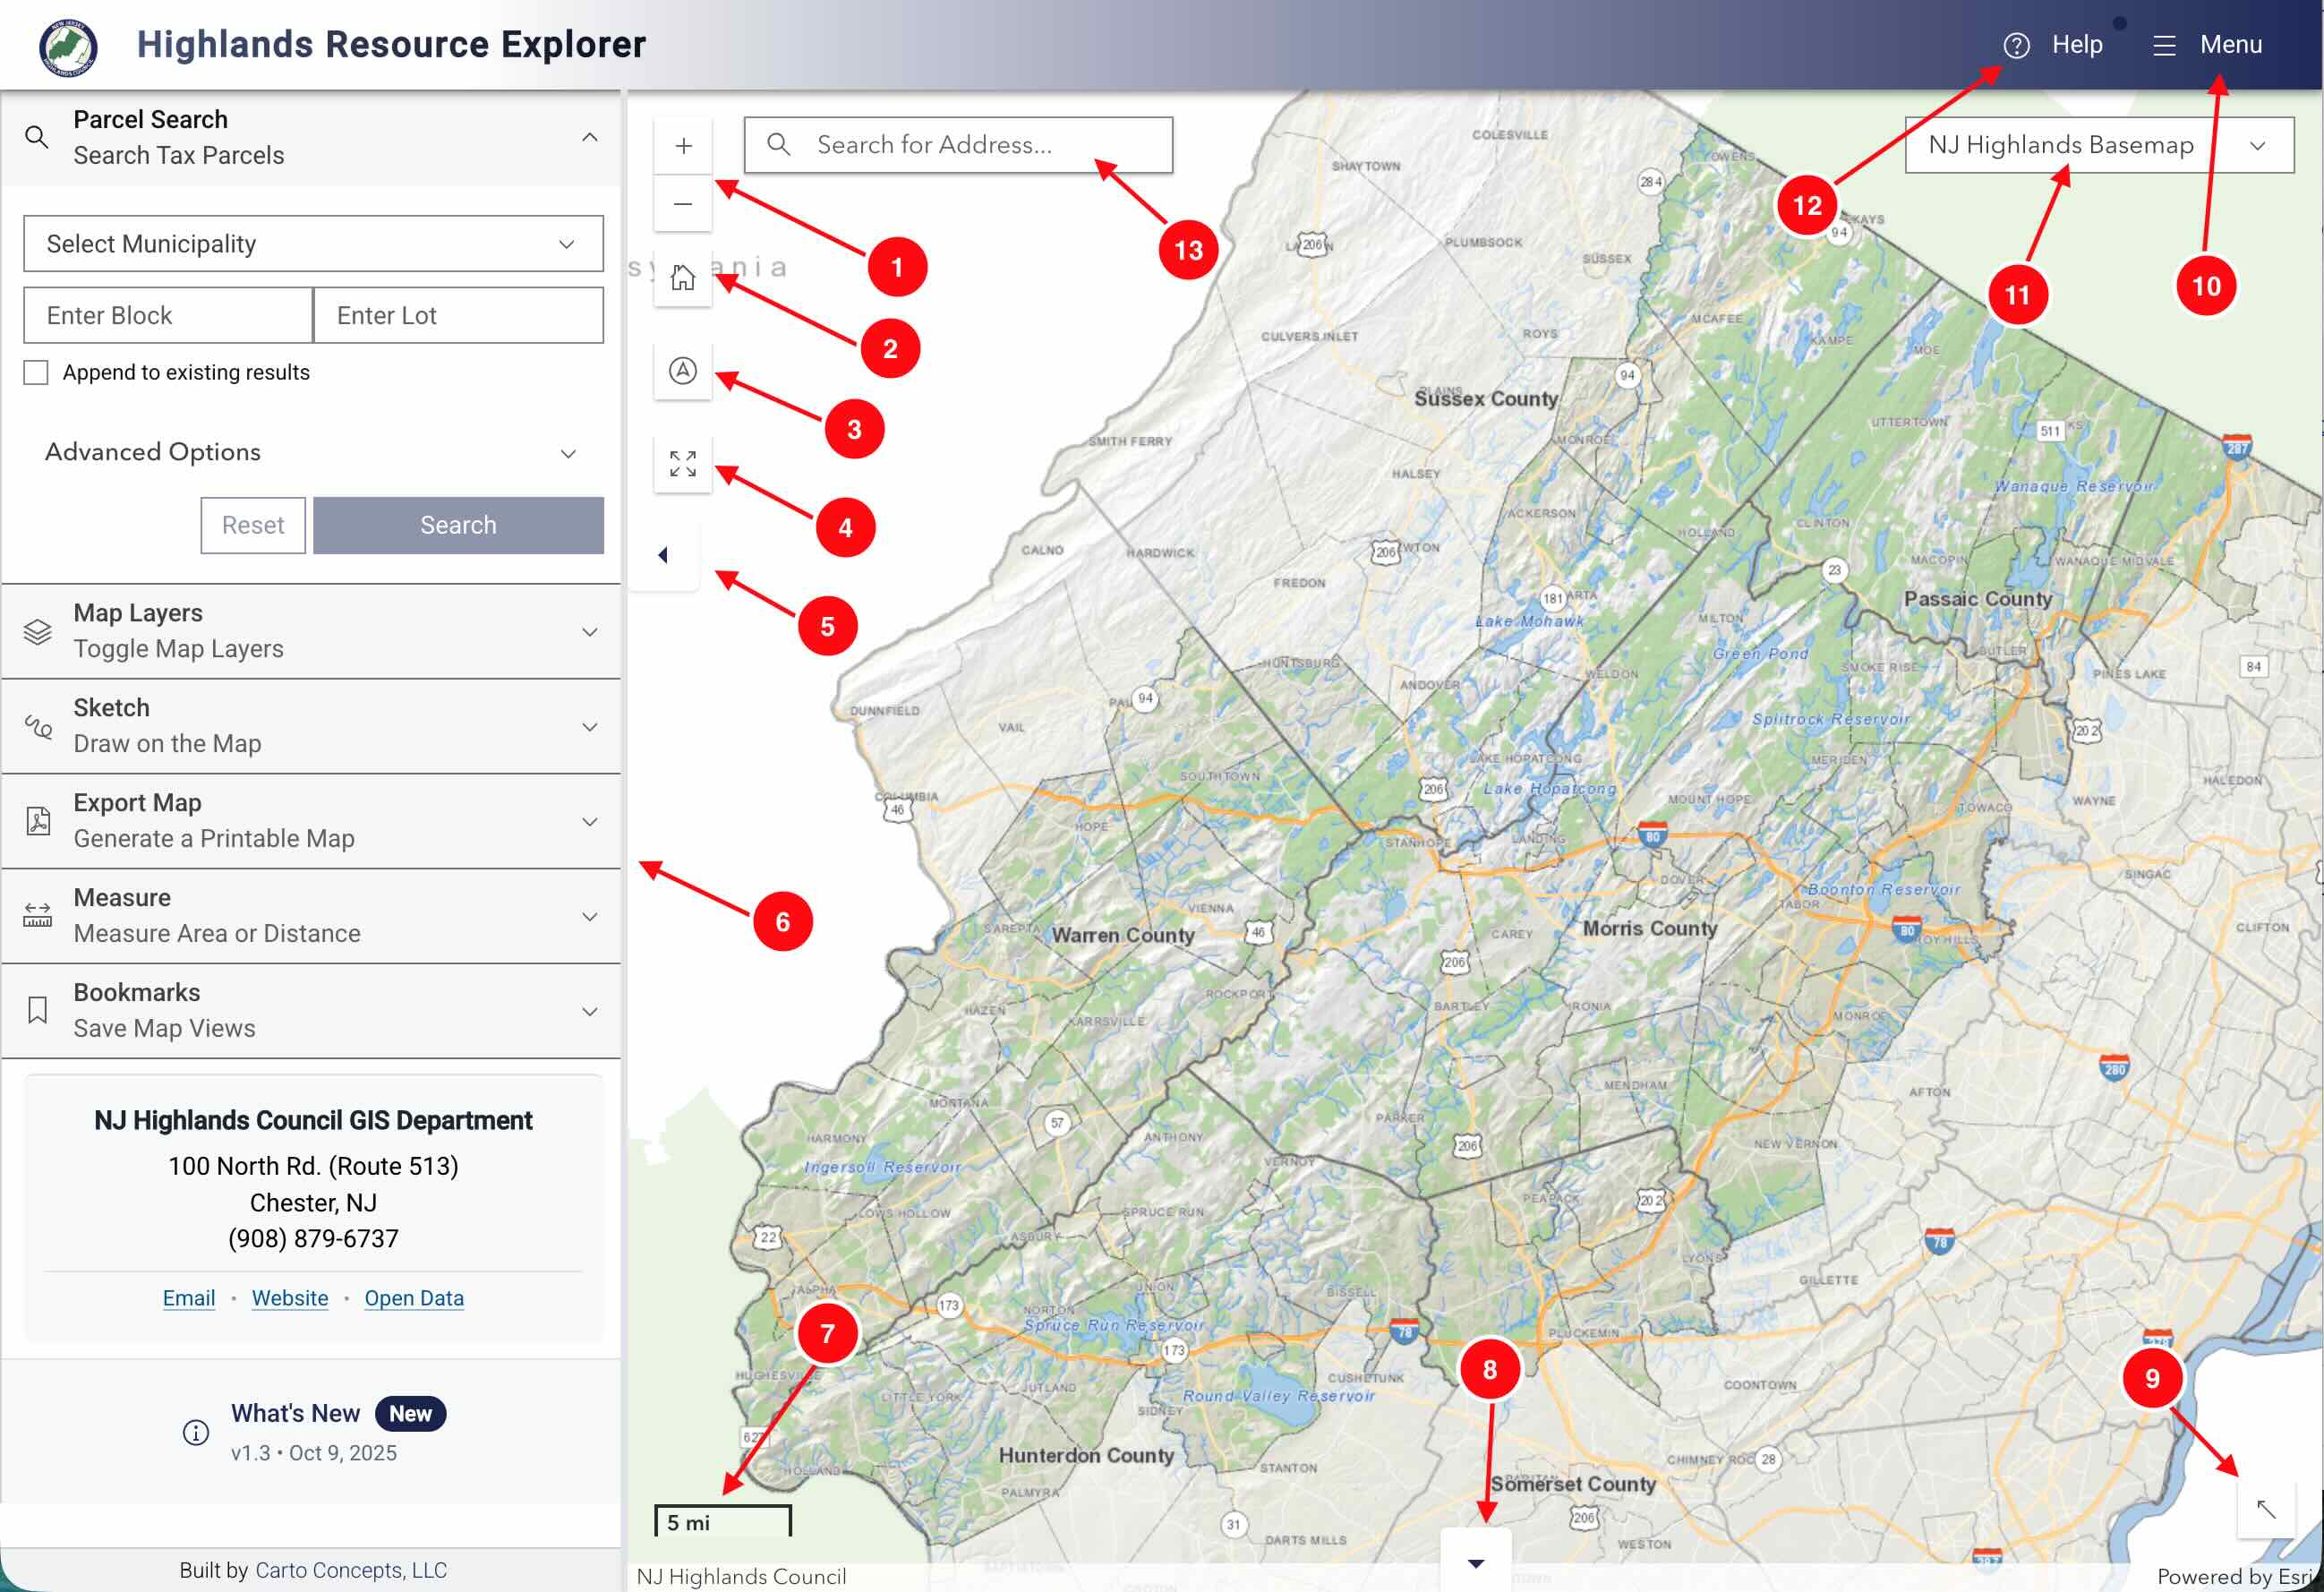Open the Select Municipality dropdown
This screenshot has height=1592, width=2324.
313,244
